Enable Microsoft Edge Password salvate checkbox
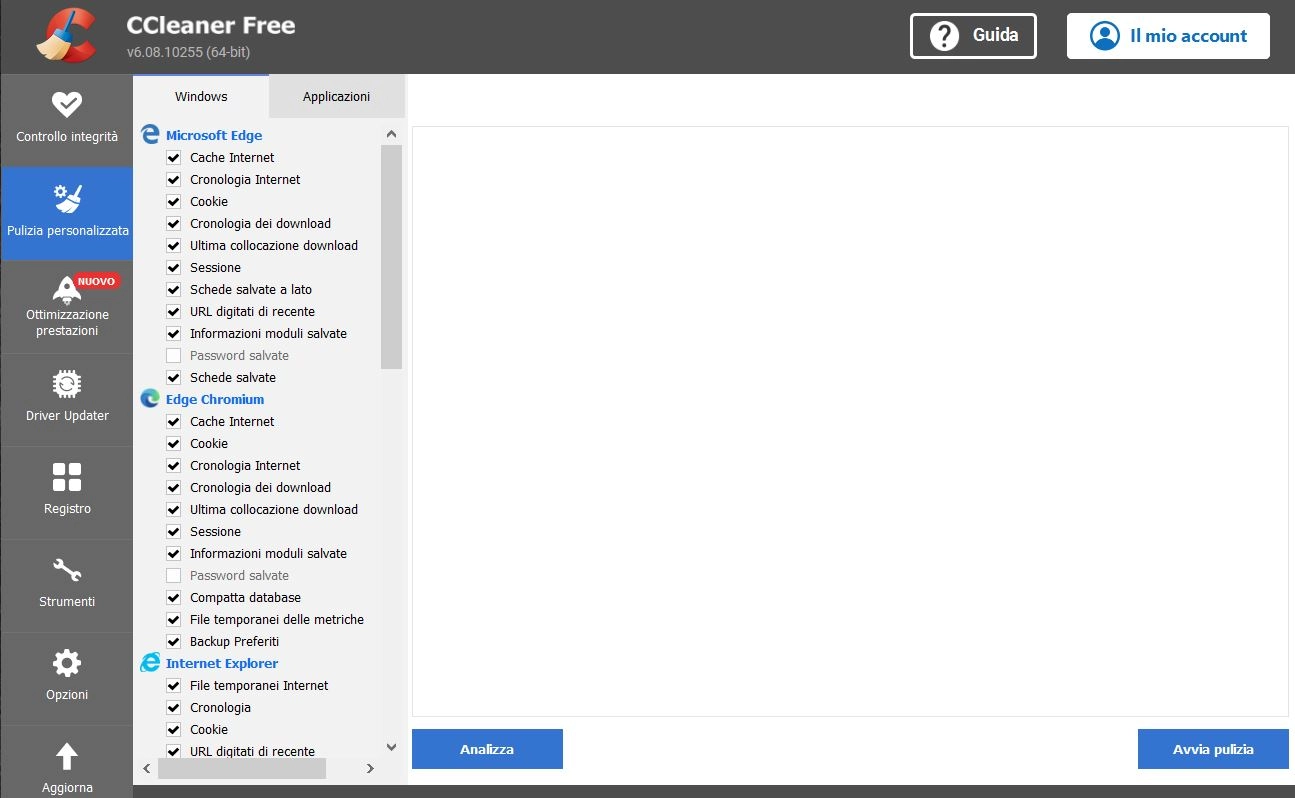The height and width of the screenshot is (798, 1295). (173, 355)
